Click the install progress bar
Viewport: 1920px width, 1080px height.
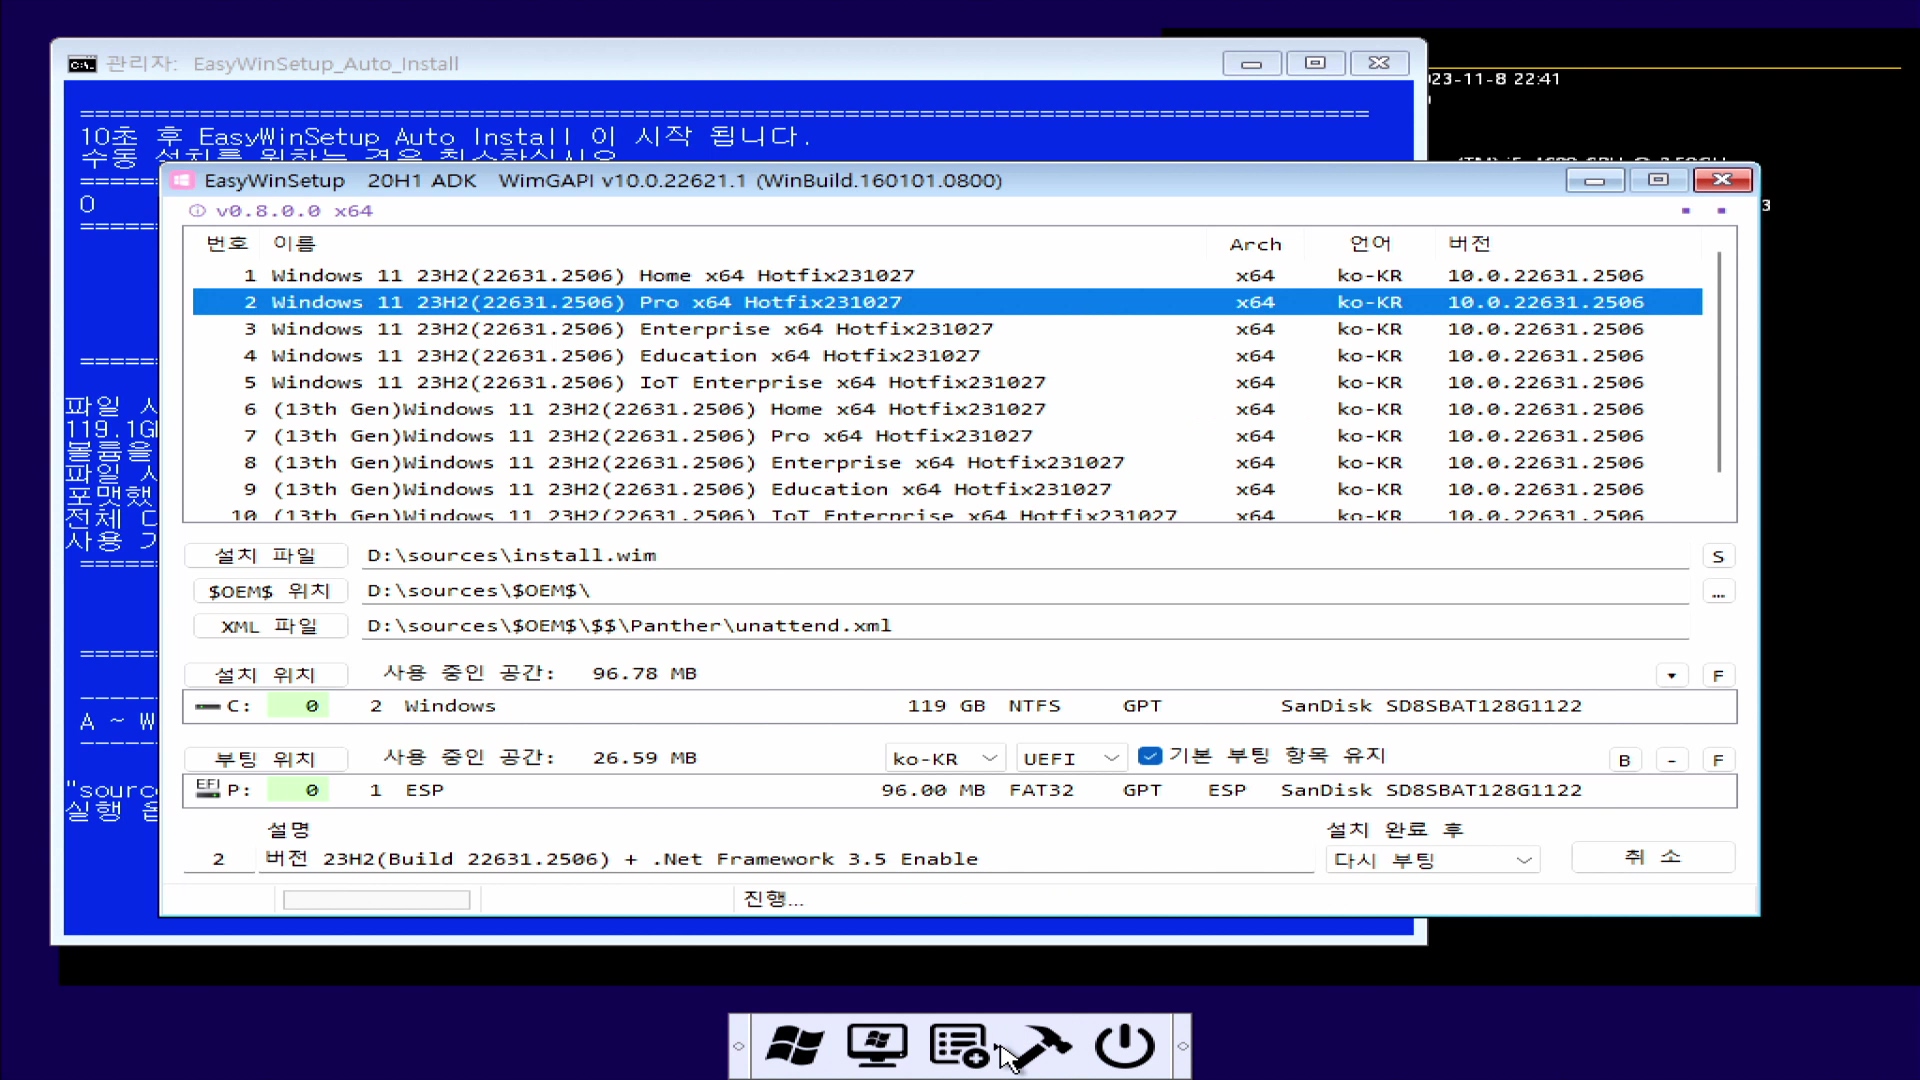377,900
